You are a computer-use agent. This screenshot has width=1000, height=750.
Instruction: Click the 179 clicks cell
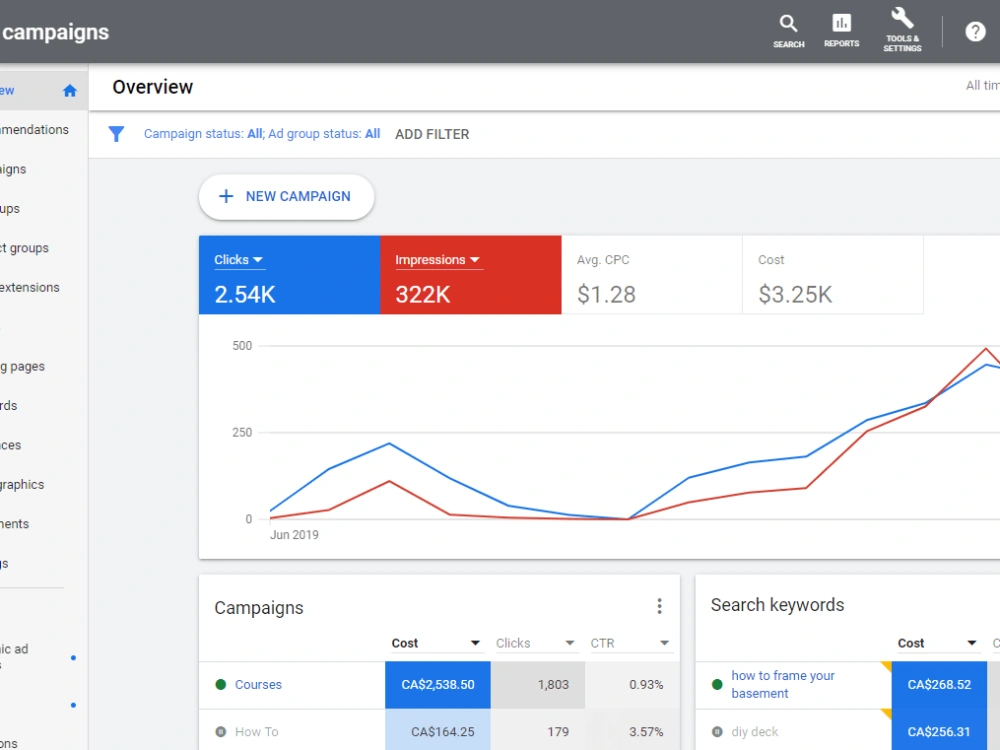click(538, 731)
